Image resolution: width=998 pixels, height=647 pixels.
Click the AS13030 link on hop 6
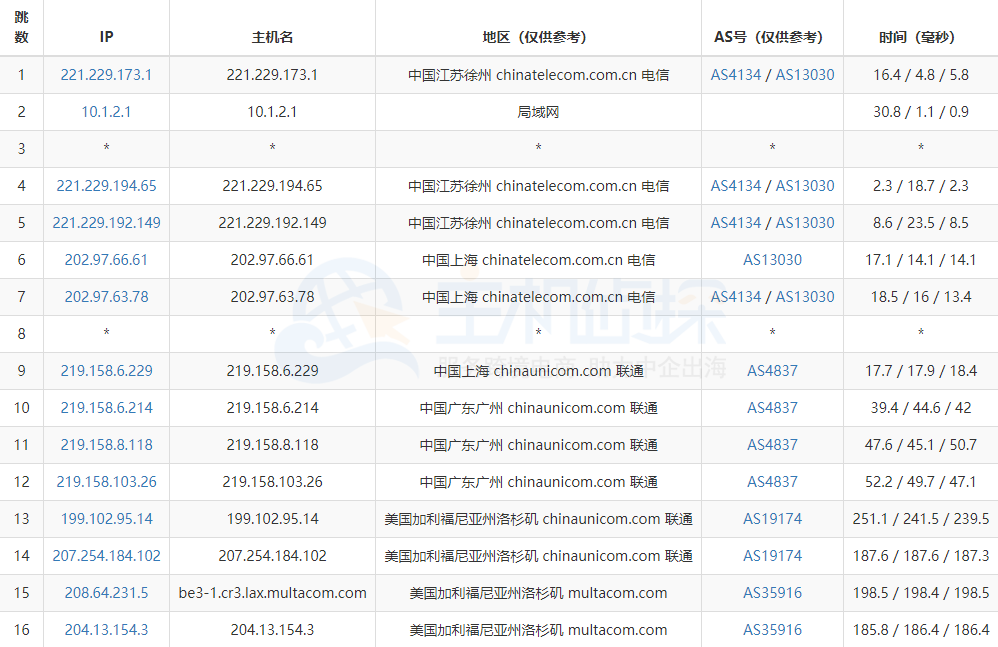(771, 259)
